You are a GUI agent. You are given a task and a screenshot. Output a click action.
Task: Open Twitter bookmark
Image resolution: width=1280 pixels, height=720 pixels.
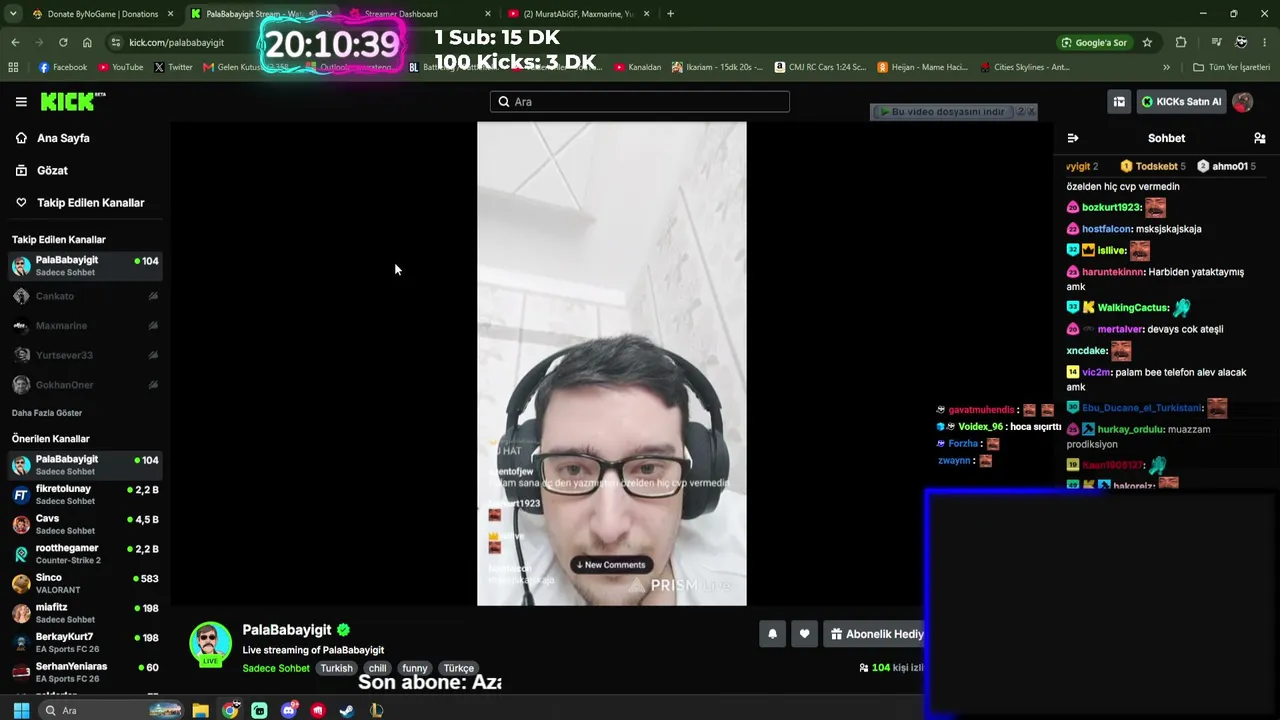(173, 67)
